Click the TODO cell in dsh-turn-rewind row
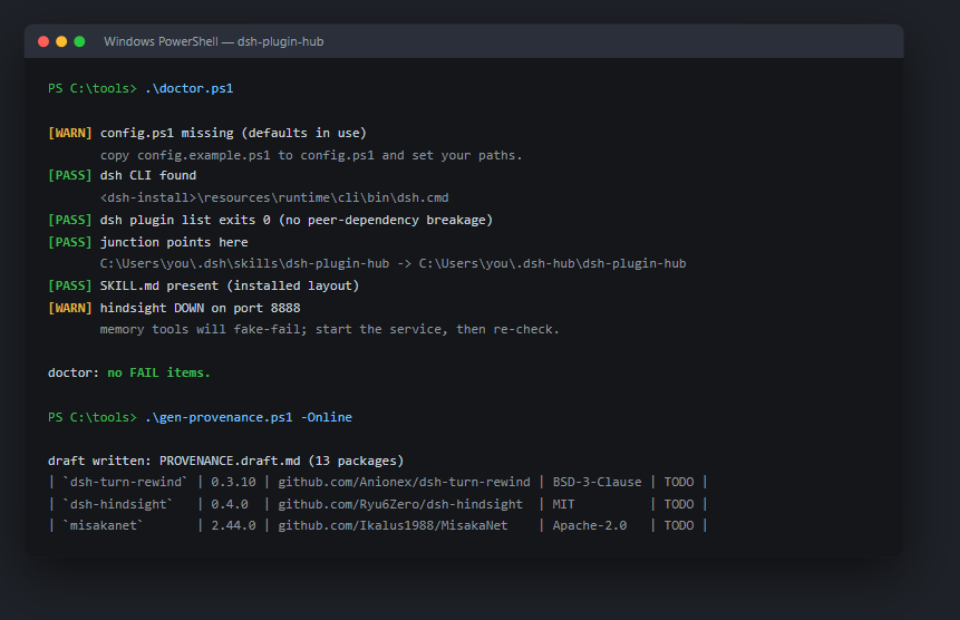This screenshot has height=620, width=960. coord(679,482)
